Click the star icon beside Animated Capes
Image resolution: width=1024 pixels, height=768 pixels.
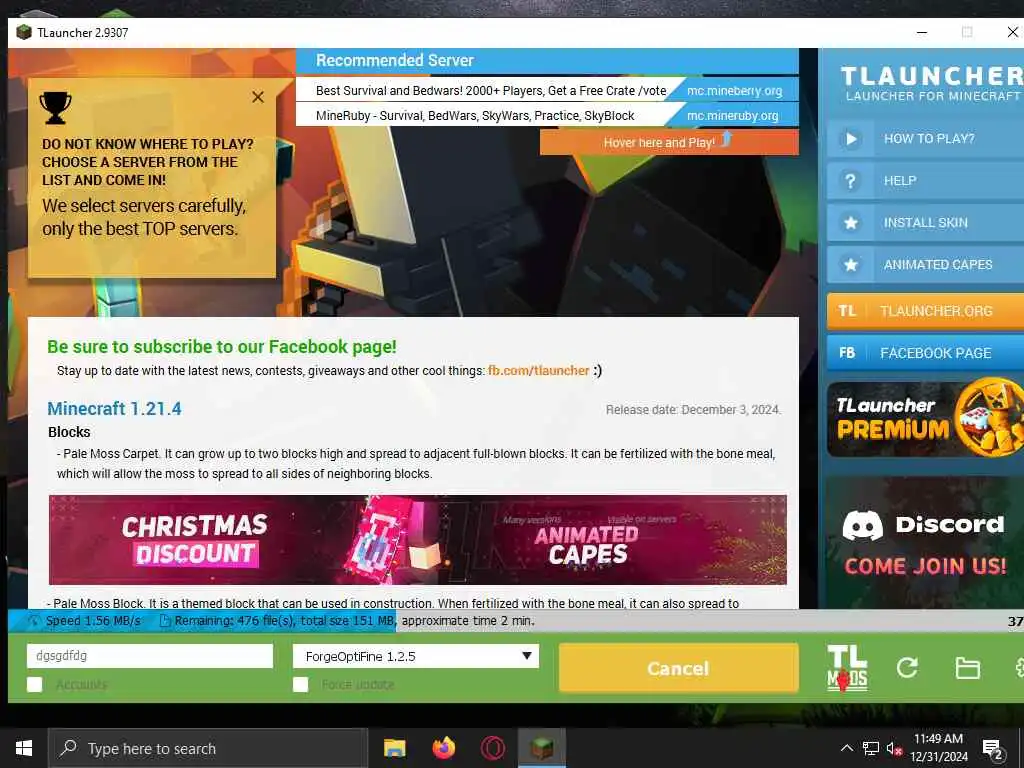tap(851, 264)
